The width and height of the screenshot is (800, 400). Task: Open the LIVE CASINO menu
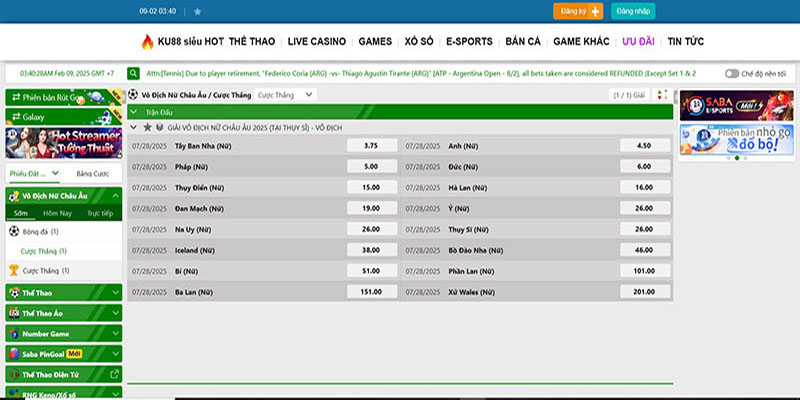[316, 42]
